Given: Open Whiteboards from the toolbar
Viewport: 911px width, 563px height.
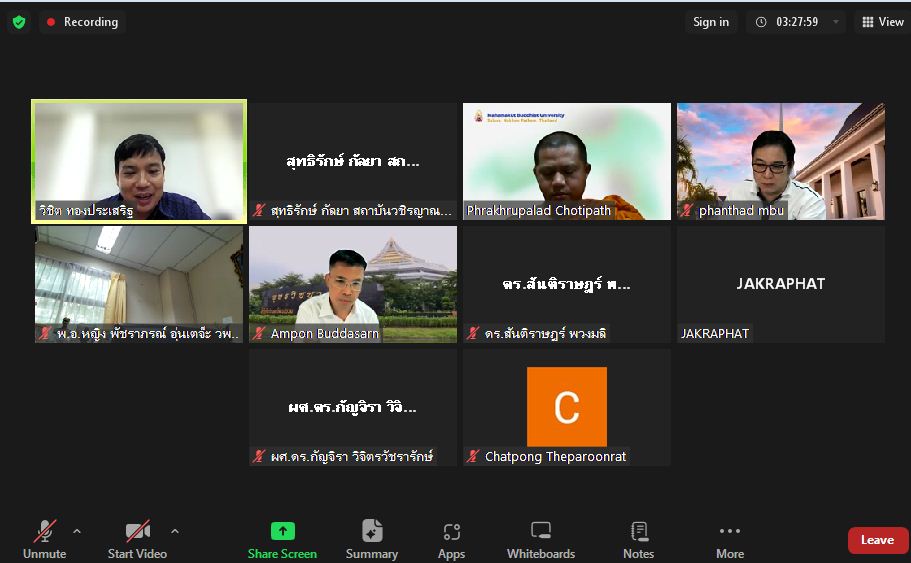Looking at the screenshot, I should pyautogui.click(x=541, y=539).
